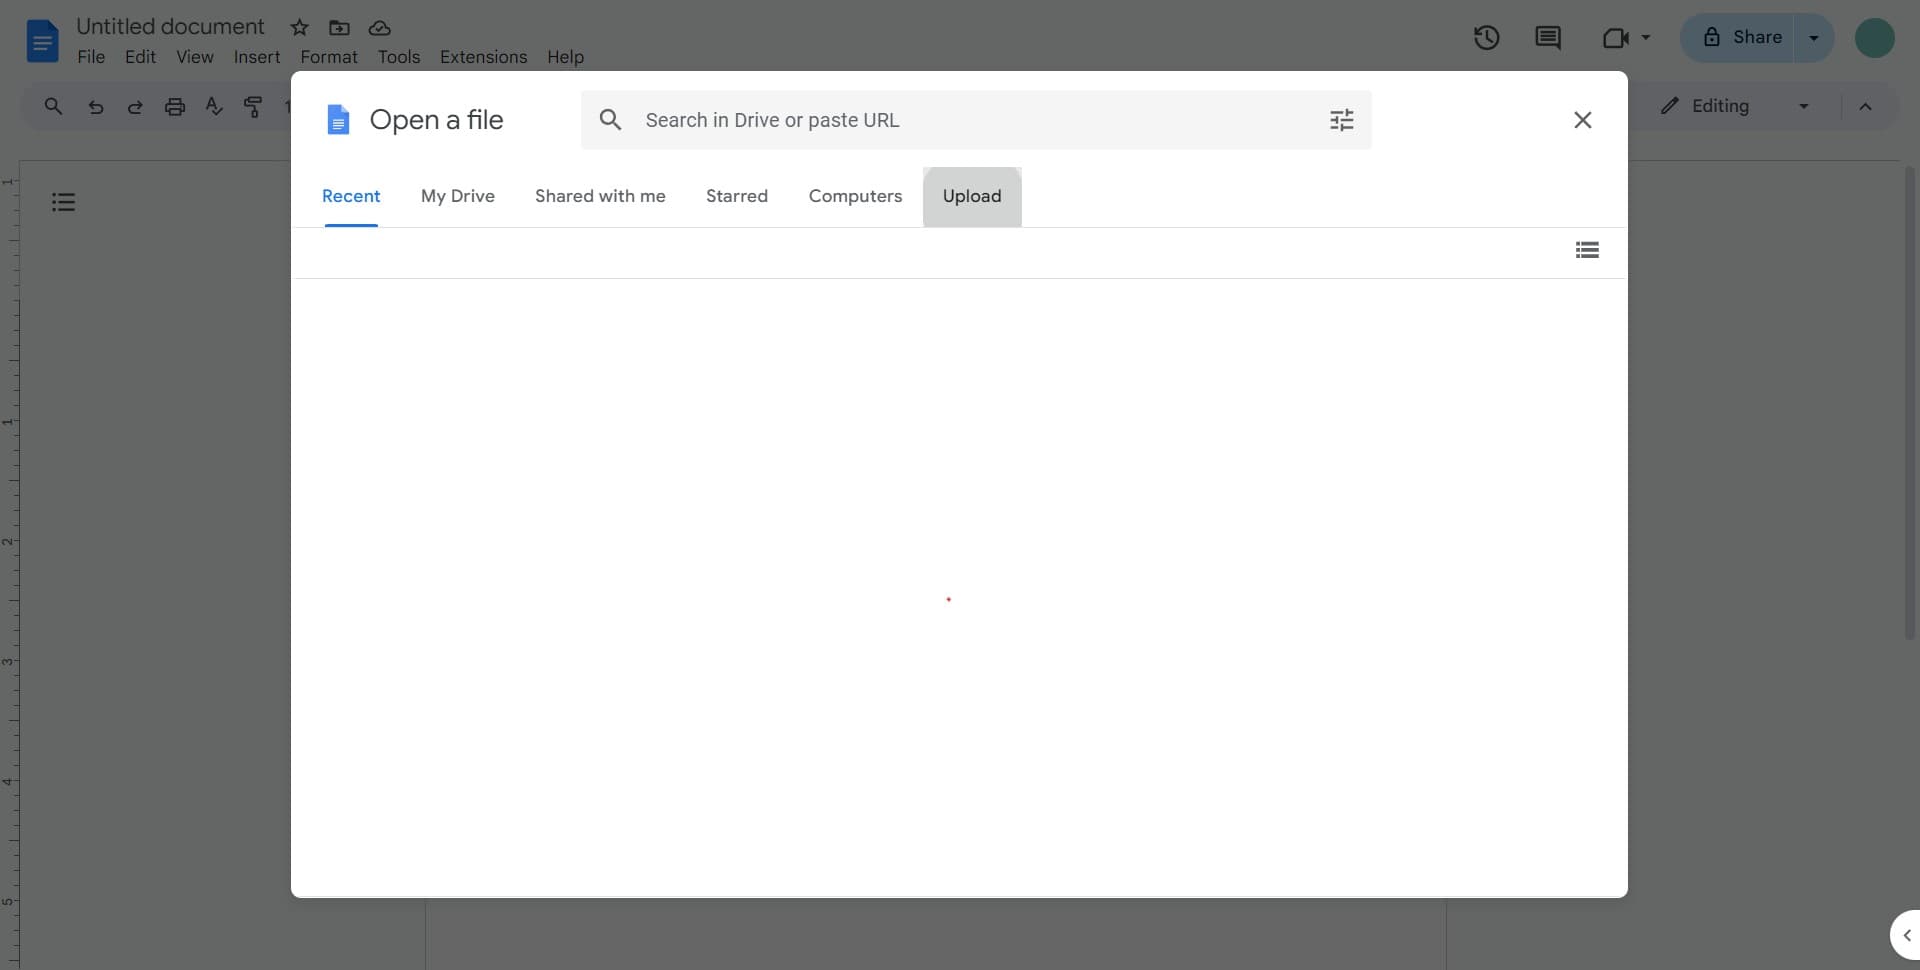This screenshot has height=970, width=1920.
Task: Open the Share options dropdown arrow
Action: pyautogui.click(x=1815, y=37)
